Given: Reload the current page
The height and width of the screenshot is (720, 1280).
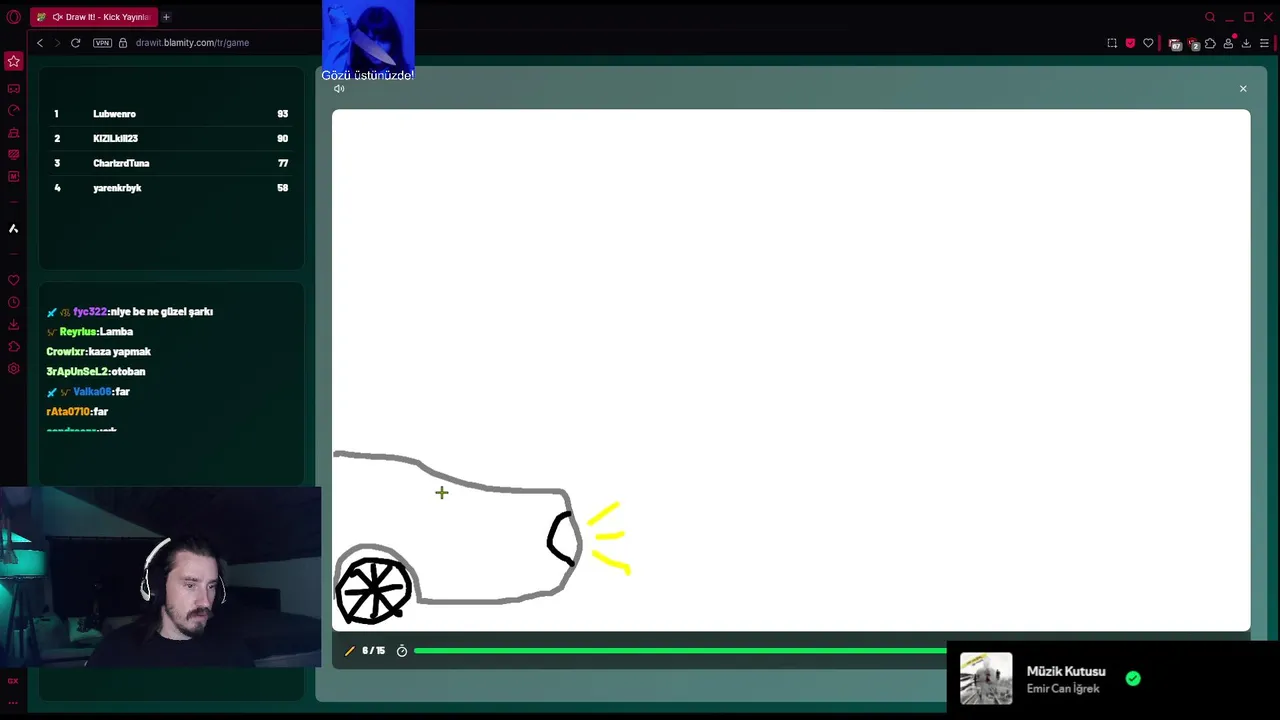Looking at the screenshot, I should click(75, 43).
